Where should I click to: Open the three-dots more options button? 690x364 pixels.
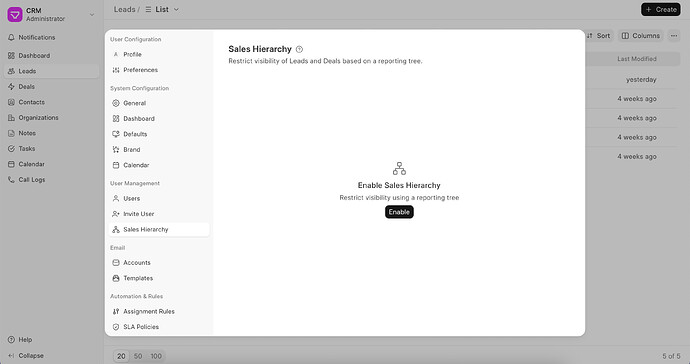click(x=674, y=36)
